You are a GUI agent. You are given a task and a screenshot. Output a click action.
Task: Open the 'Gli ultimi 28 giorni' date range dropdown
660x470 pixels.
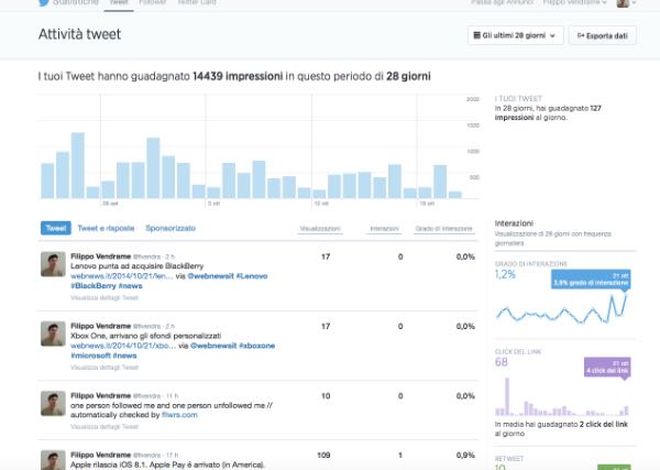[x=515, y=35]
